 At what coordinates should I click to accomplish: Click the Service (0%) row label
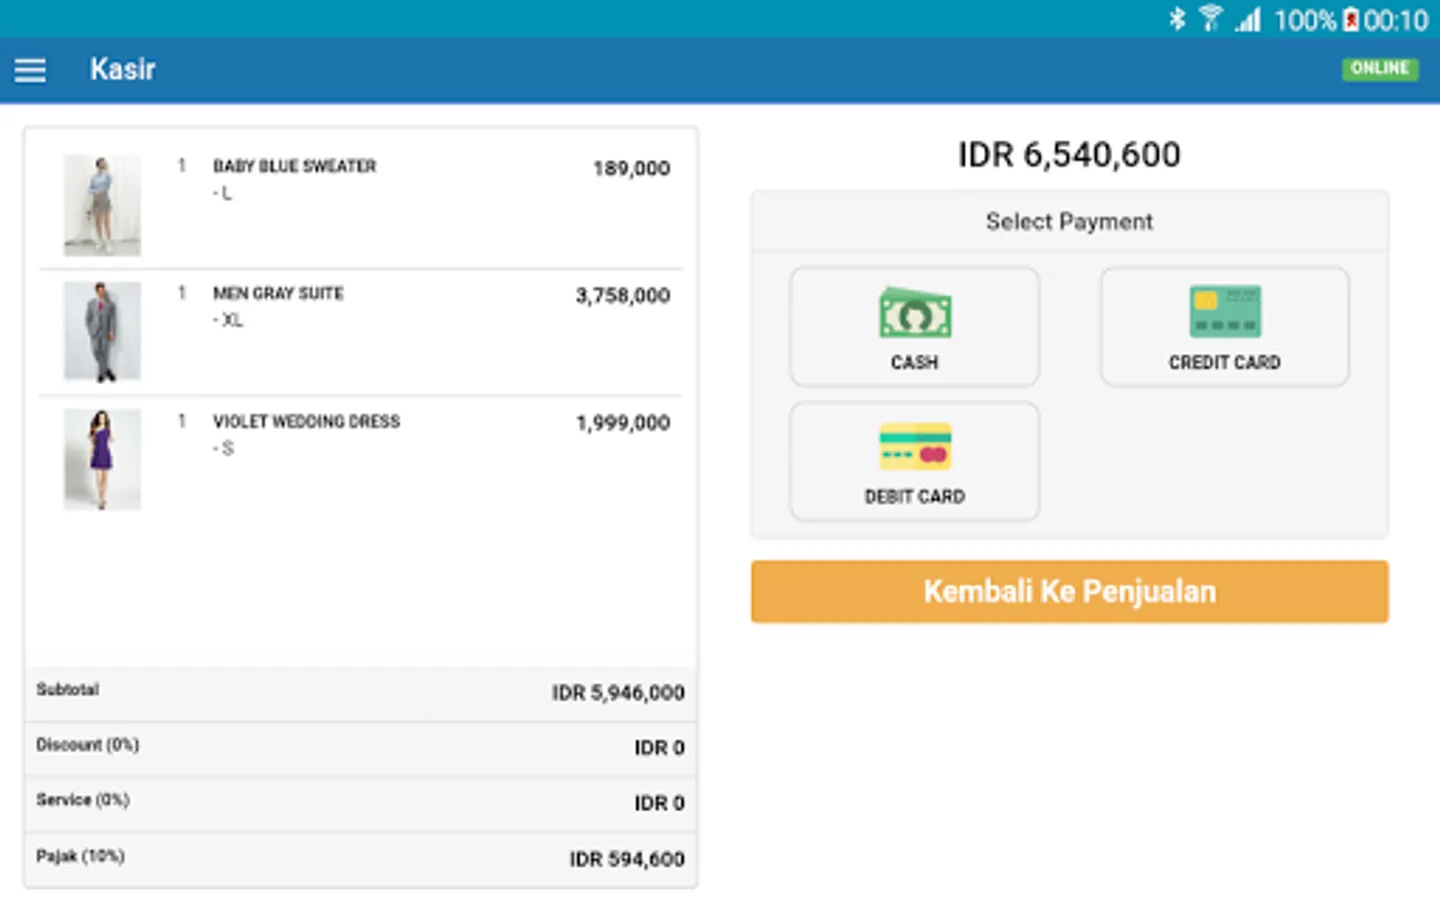pyautogui.click(x=83, y=800)
